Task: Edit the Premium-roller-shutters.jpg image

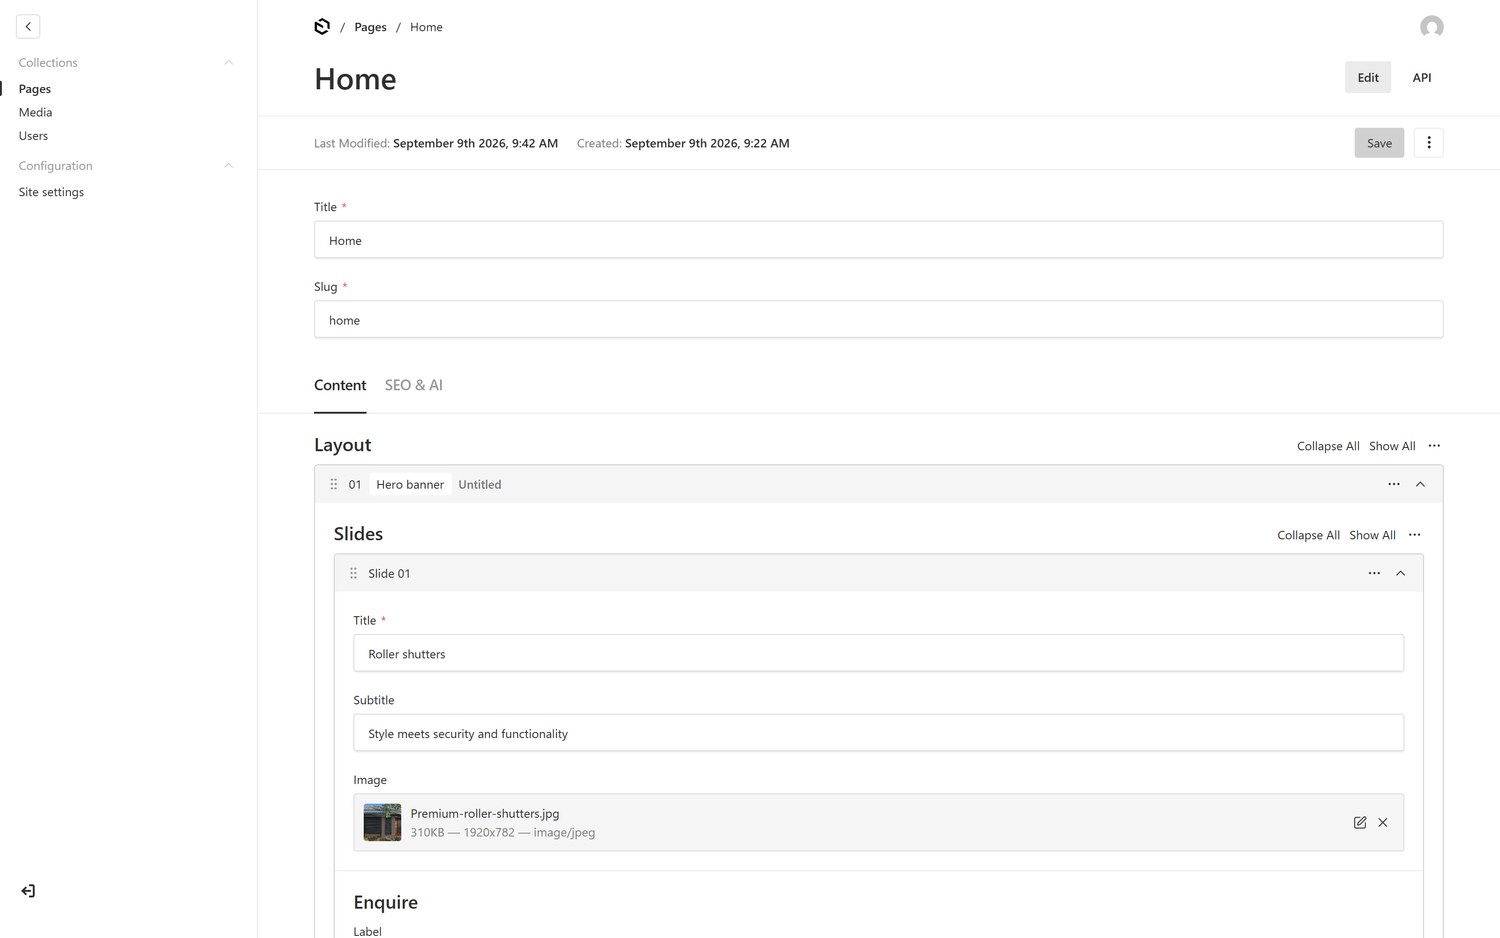Action: [1360, 822]
